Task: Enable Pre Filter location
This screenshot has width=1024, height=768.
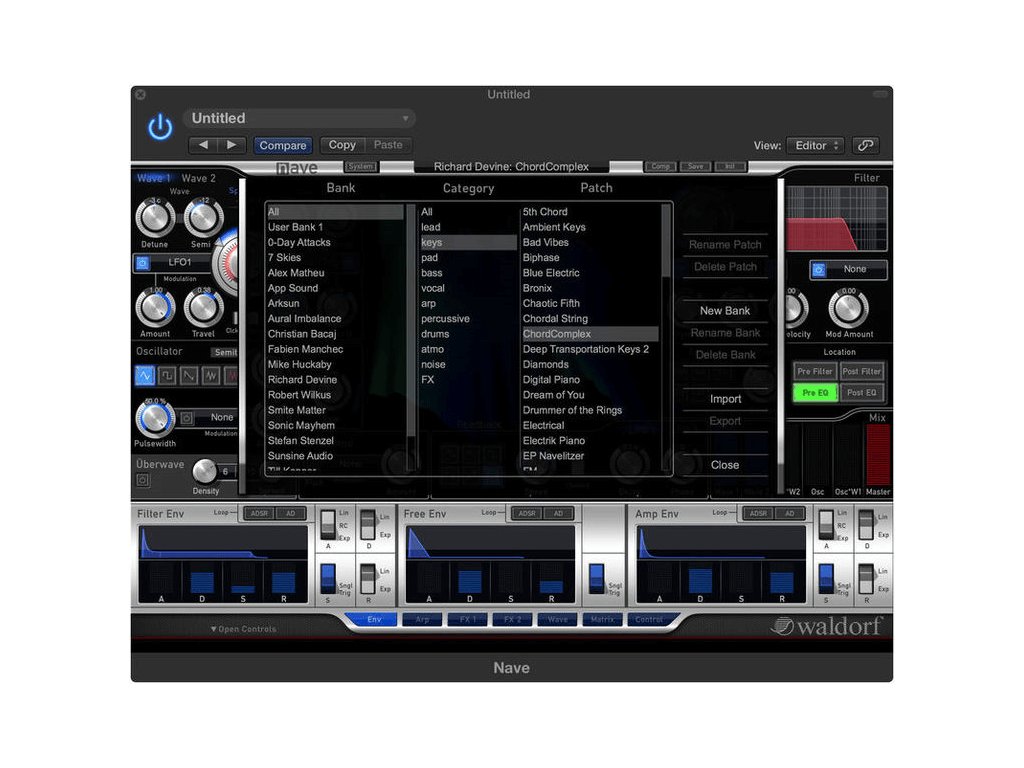Action: pos(814,371)
